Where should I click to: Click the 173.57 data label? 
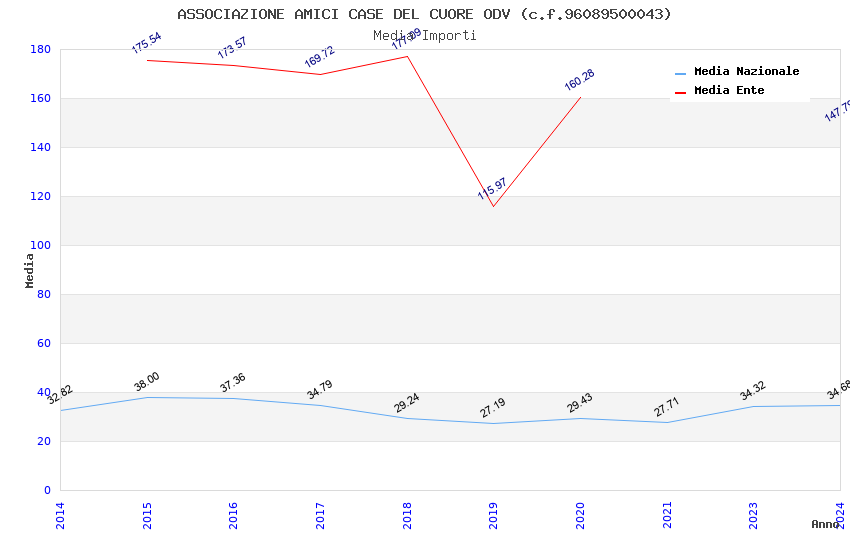pyautogui.click(x=232, y=48)
